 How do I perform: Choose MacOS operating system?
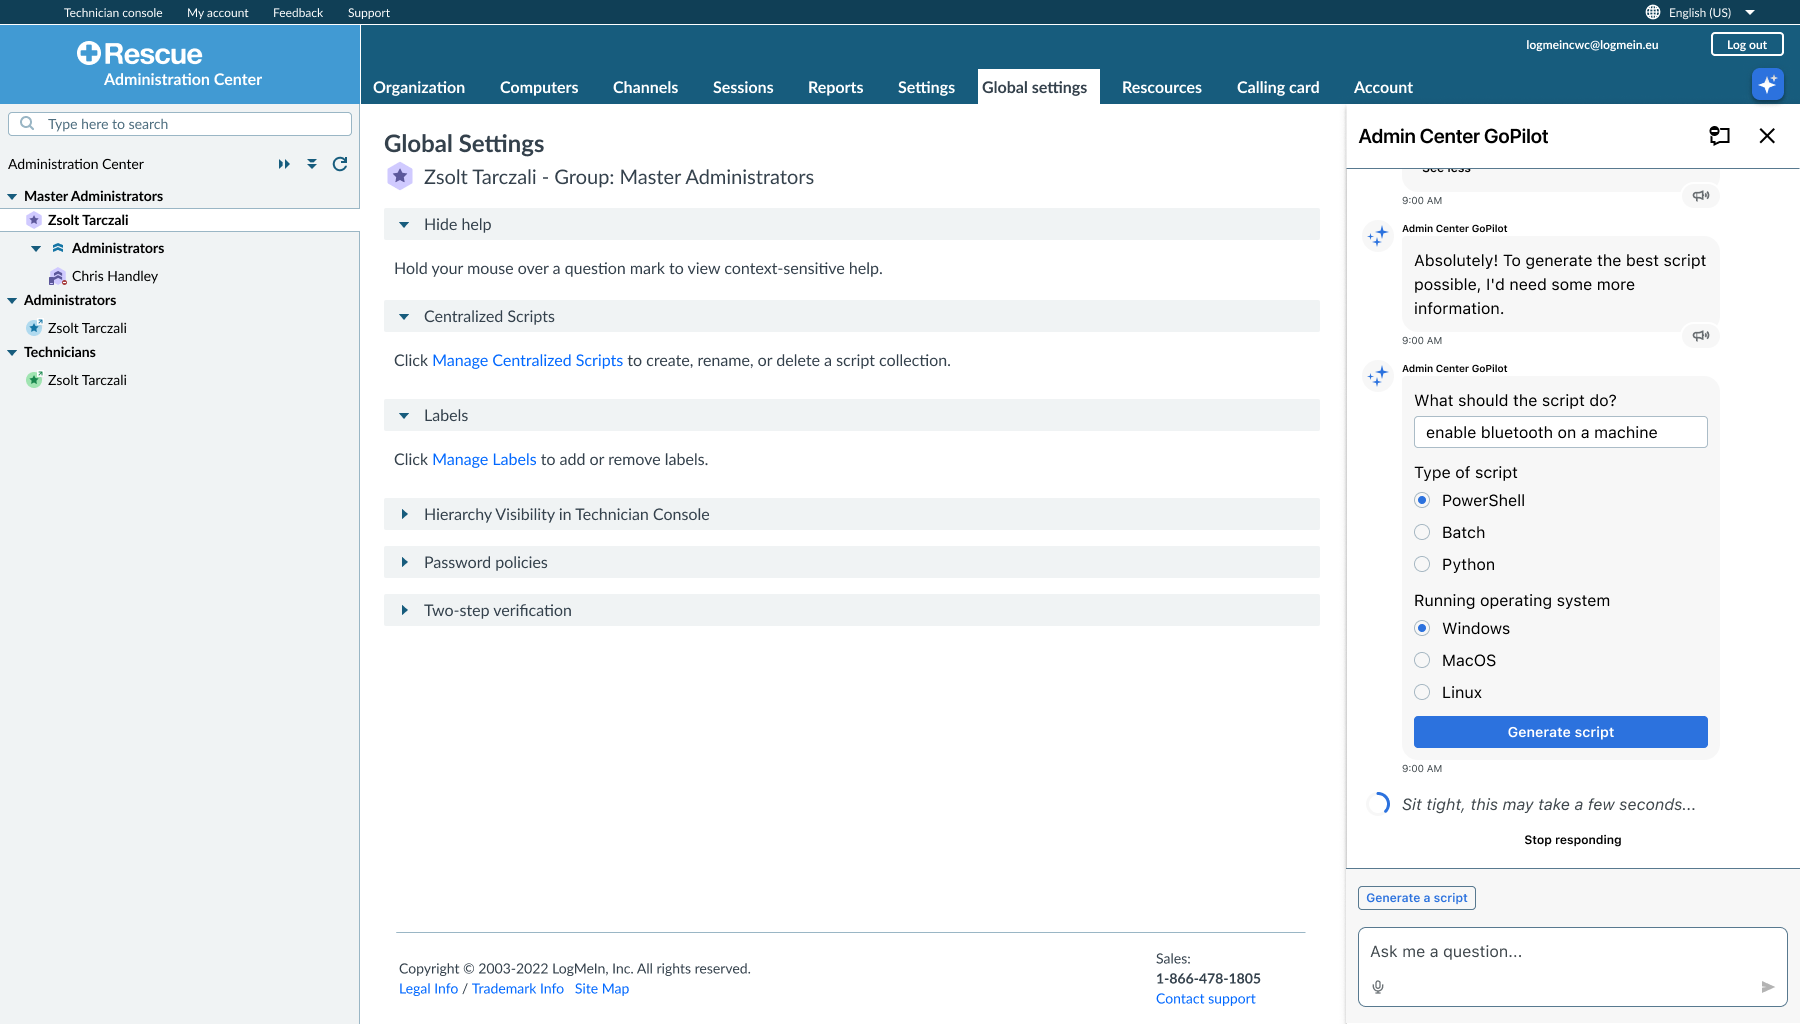pyautogui.click(x=1422, y=660)
